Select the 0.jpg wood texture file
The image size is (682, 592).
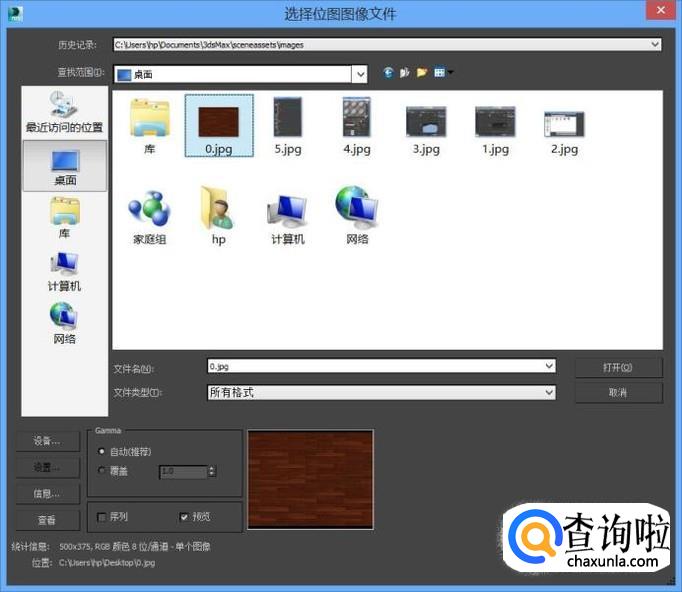click(218, 125)
